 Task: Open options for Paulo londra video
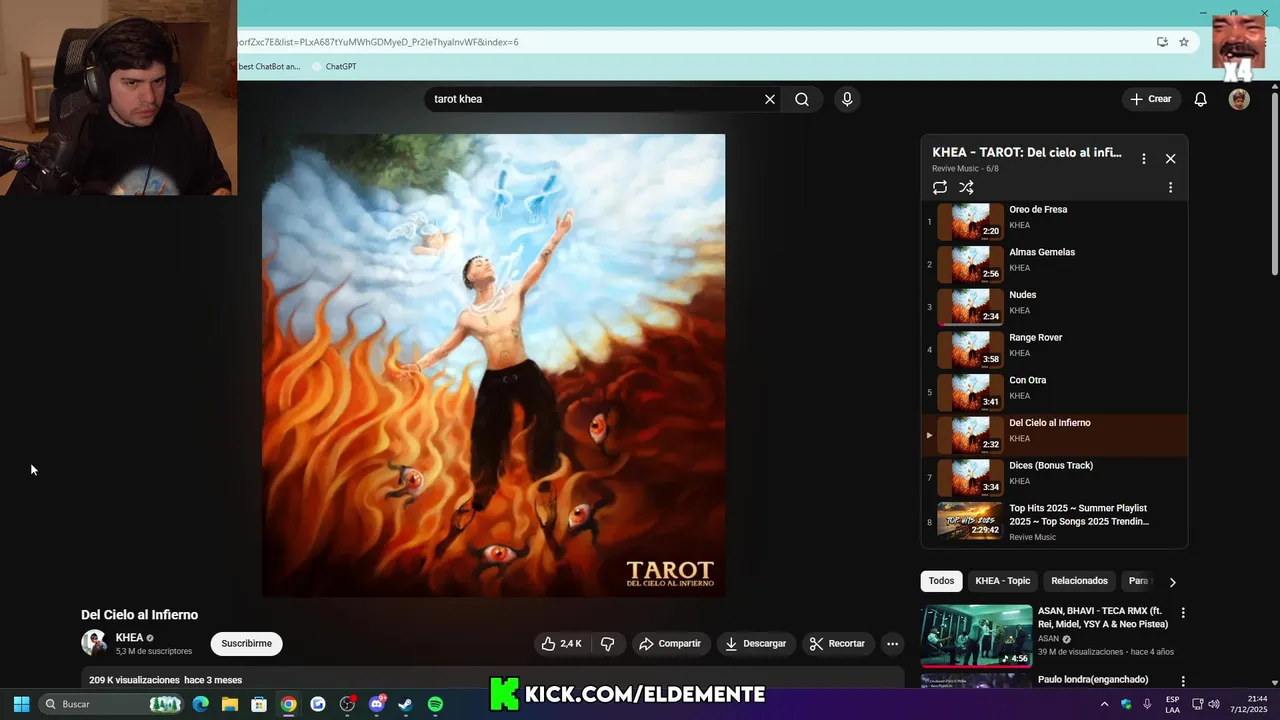tap(1183, 681)
